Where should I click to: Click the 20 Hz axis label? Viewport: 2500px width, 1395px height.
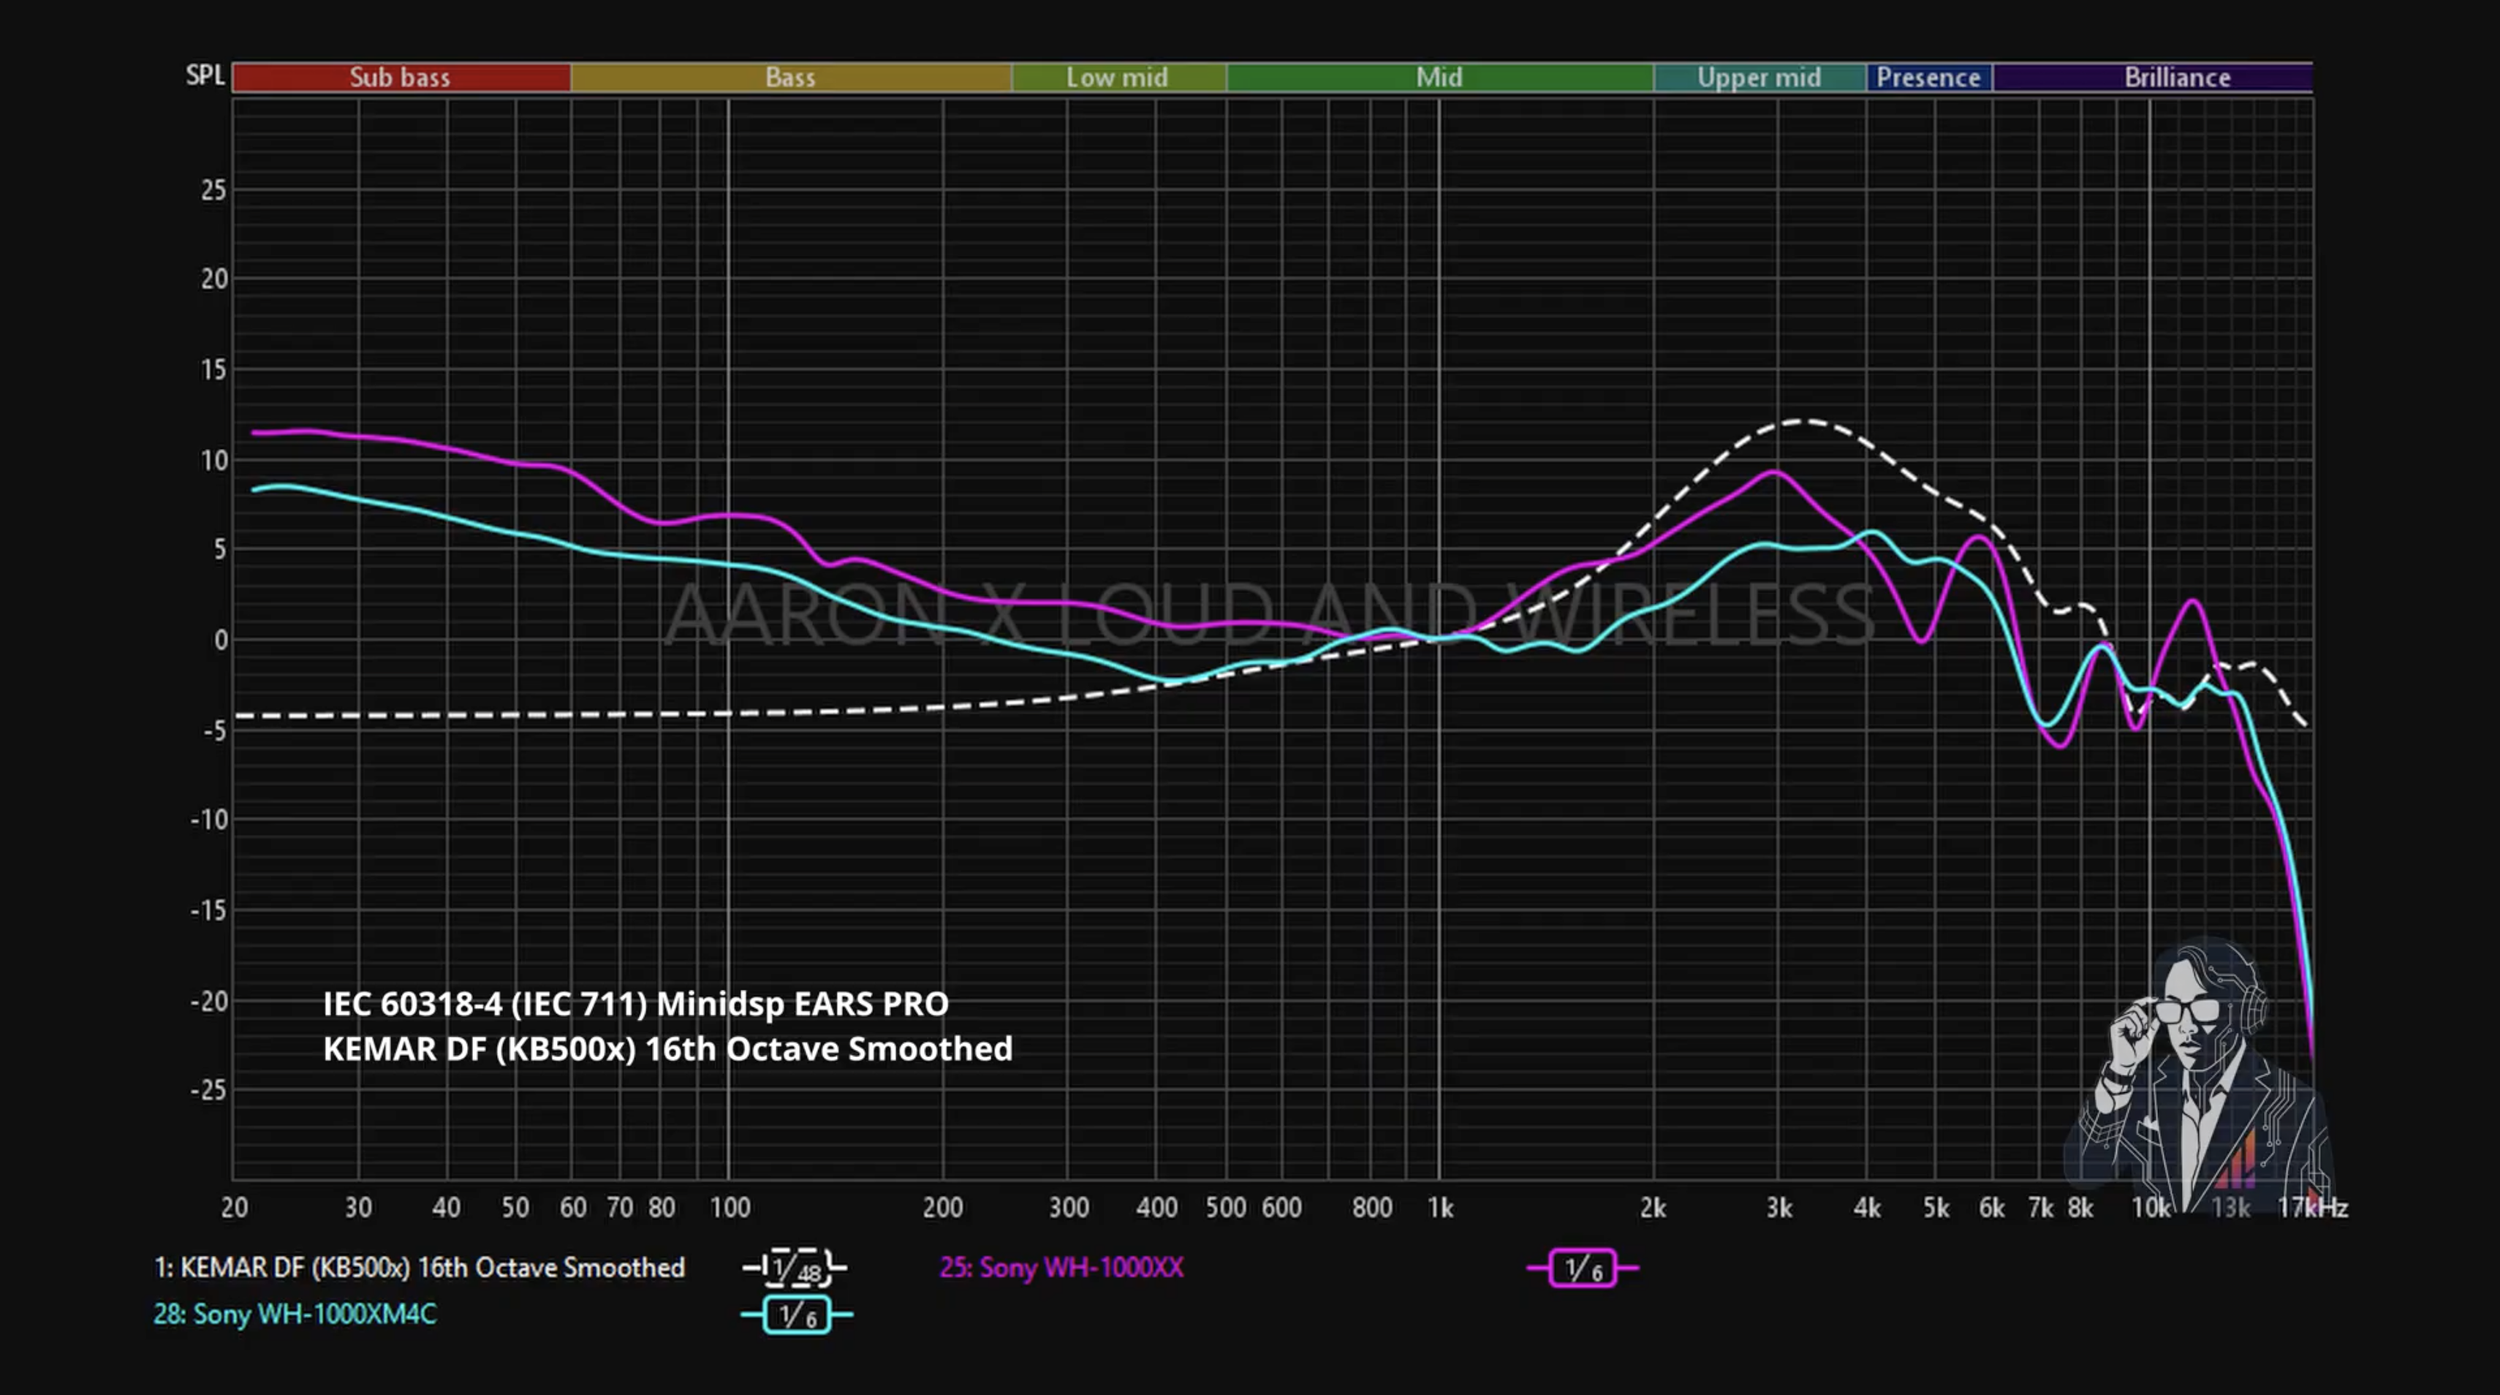pyautogui.click(x=234, y=1208)
